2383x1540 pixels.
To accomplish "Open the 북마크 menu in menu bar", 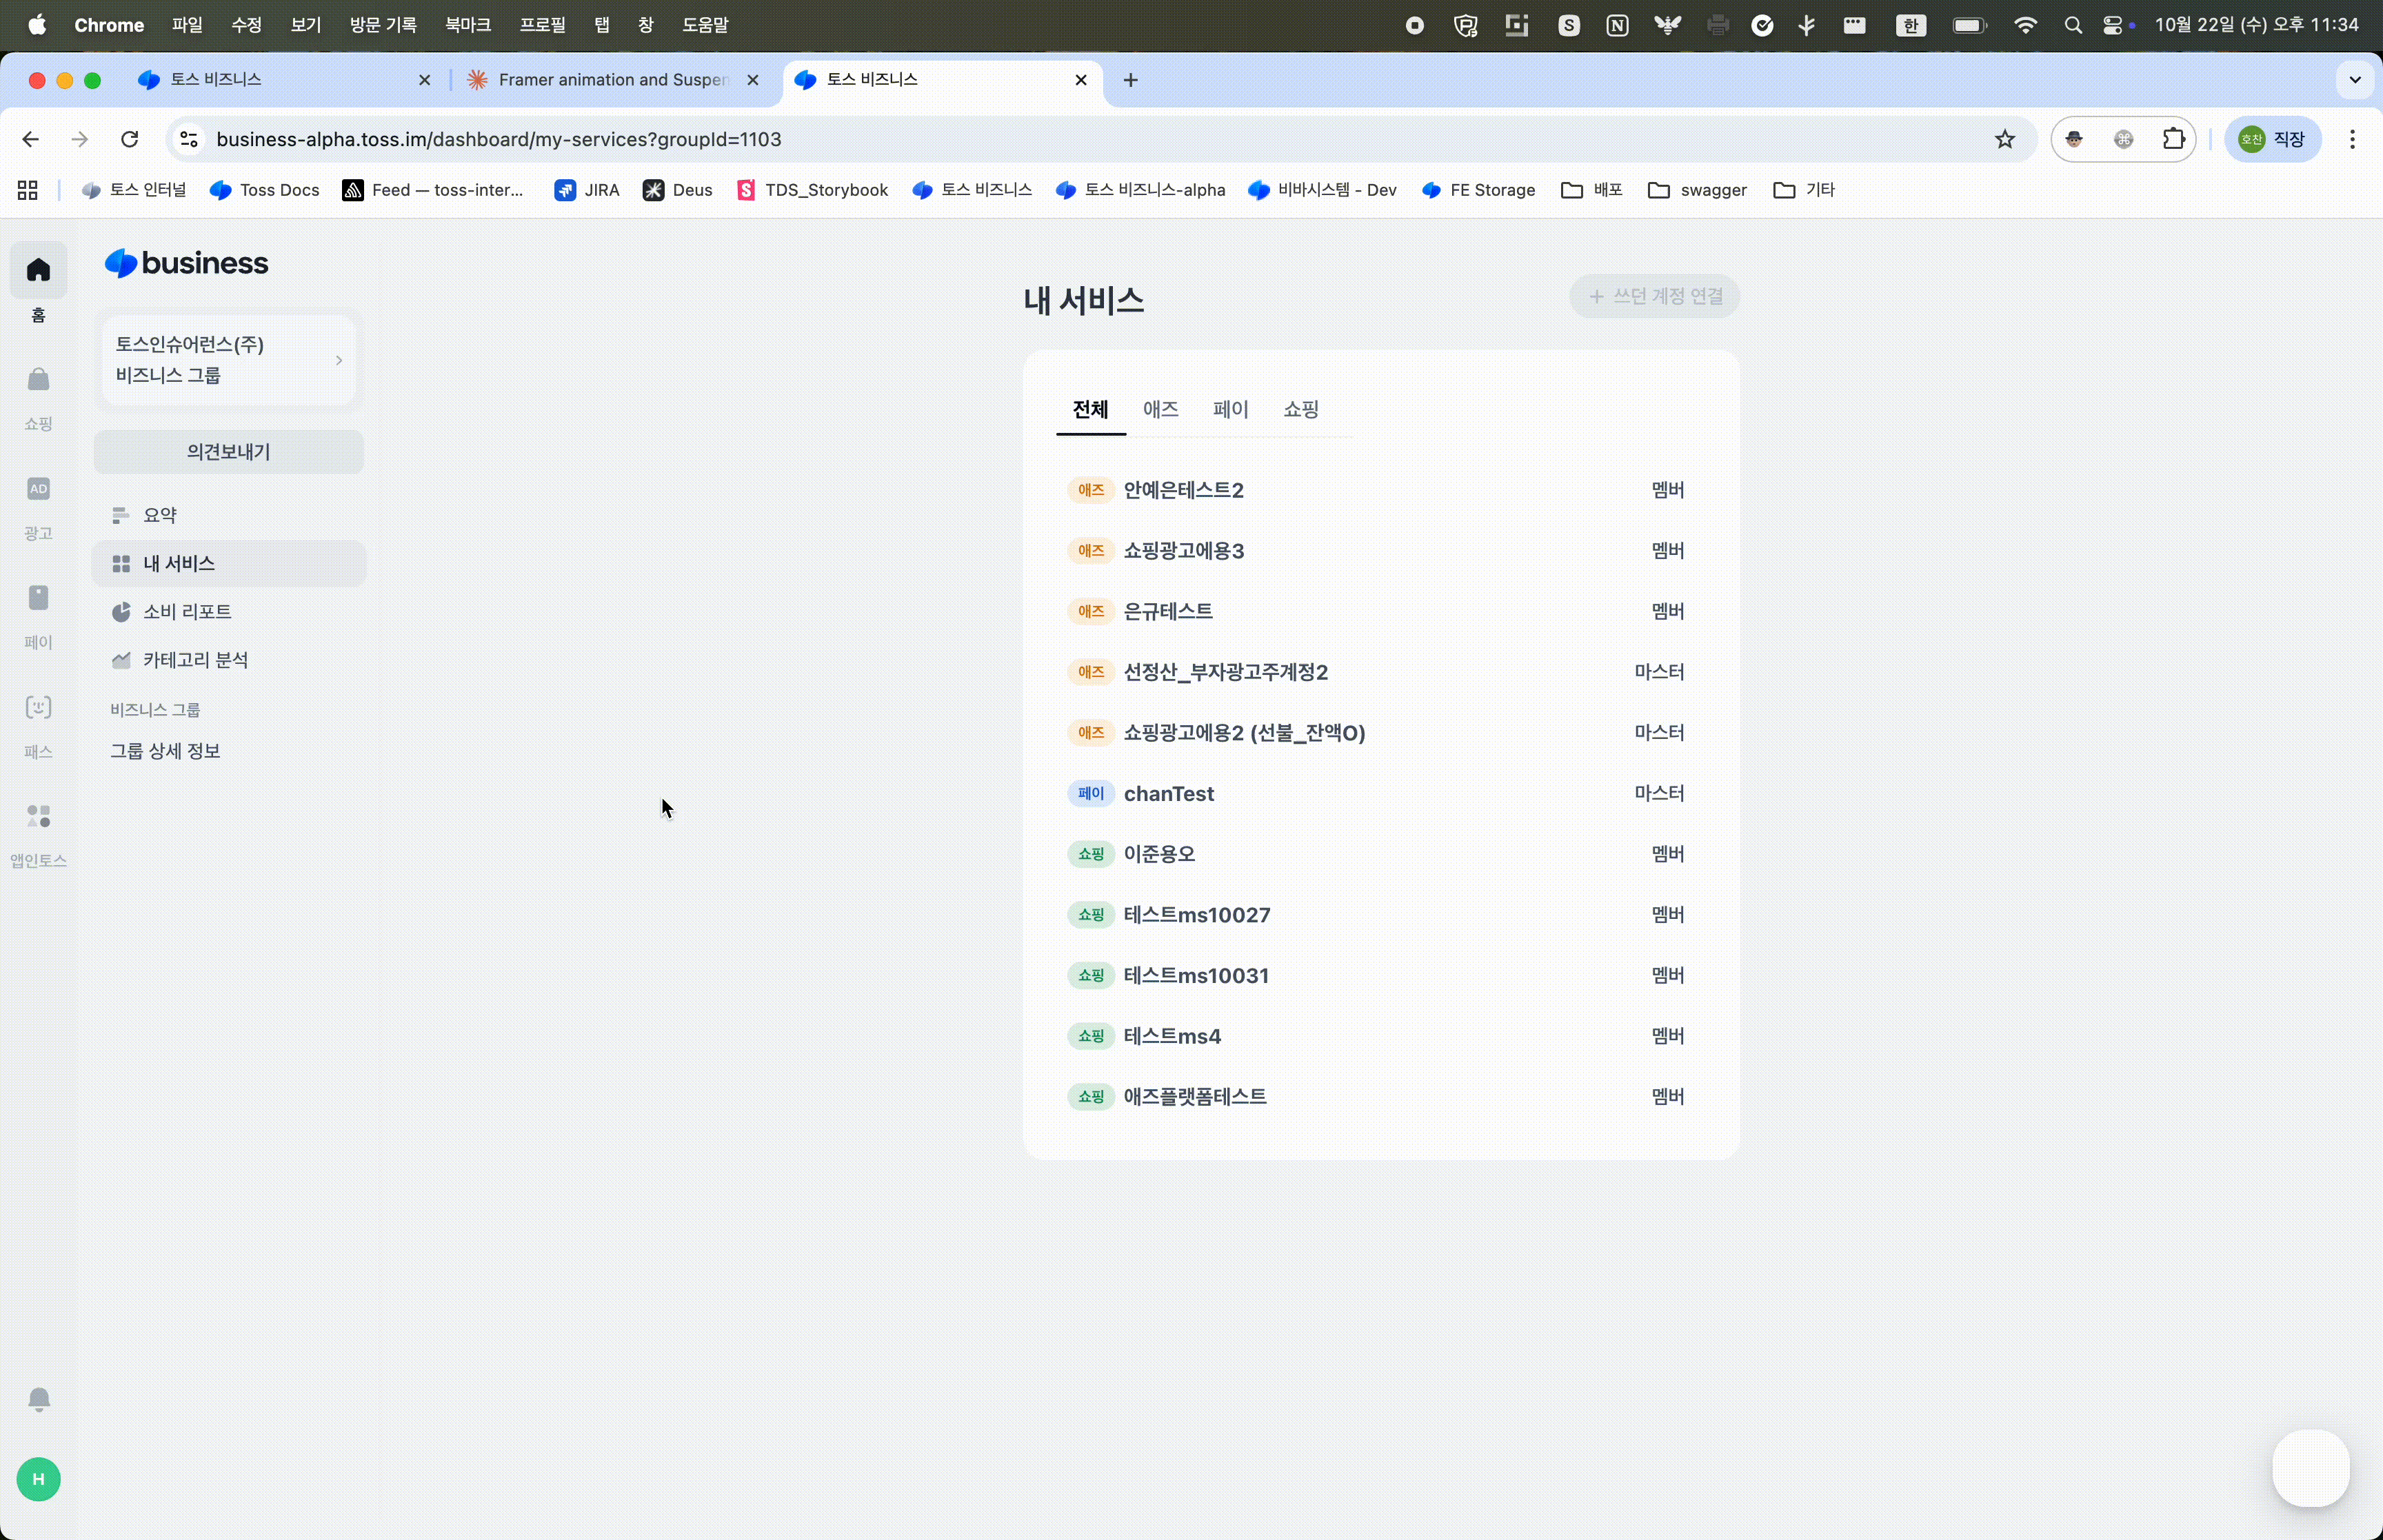I will (x=467, y=25).
